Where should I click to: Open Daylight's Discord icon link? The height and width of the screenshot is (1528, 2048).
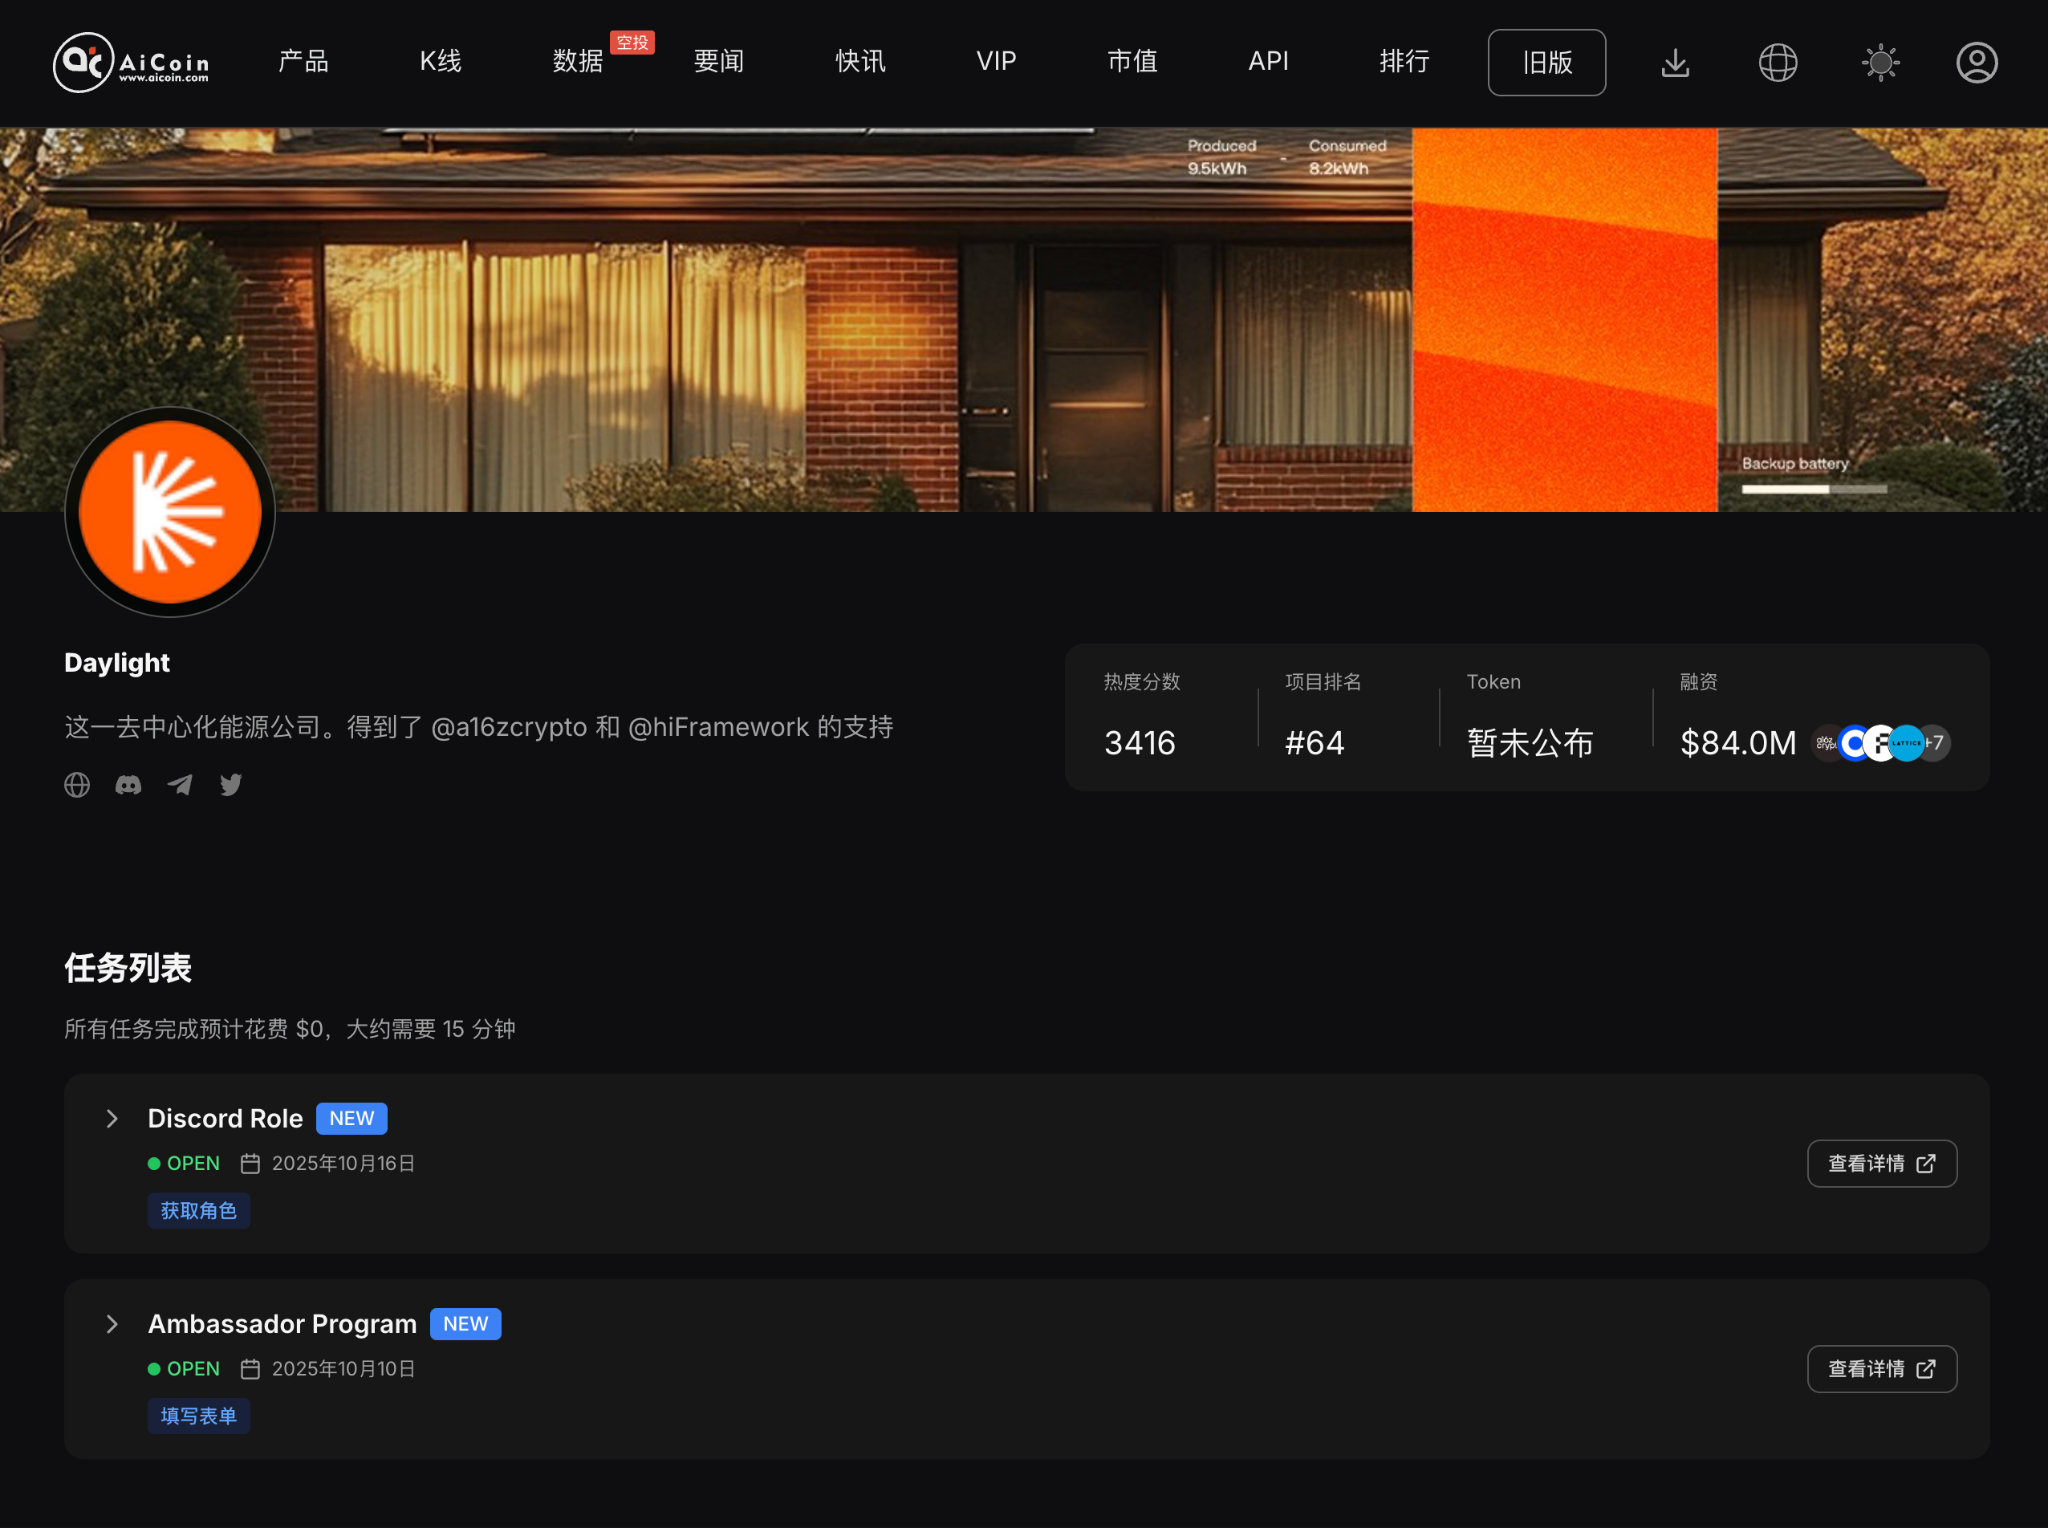coord(128,785)
